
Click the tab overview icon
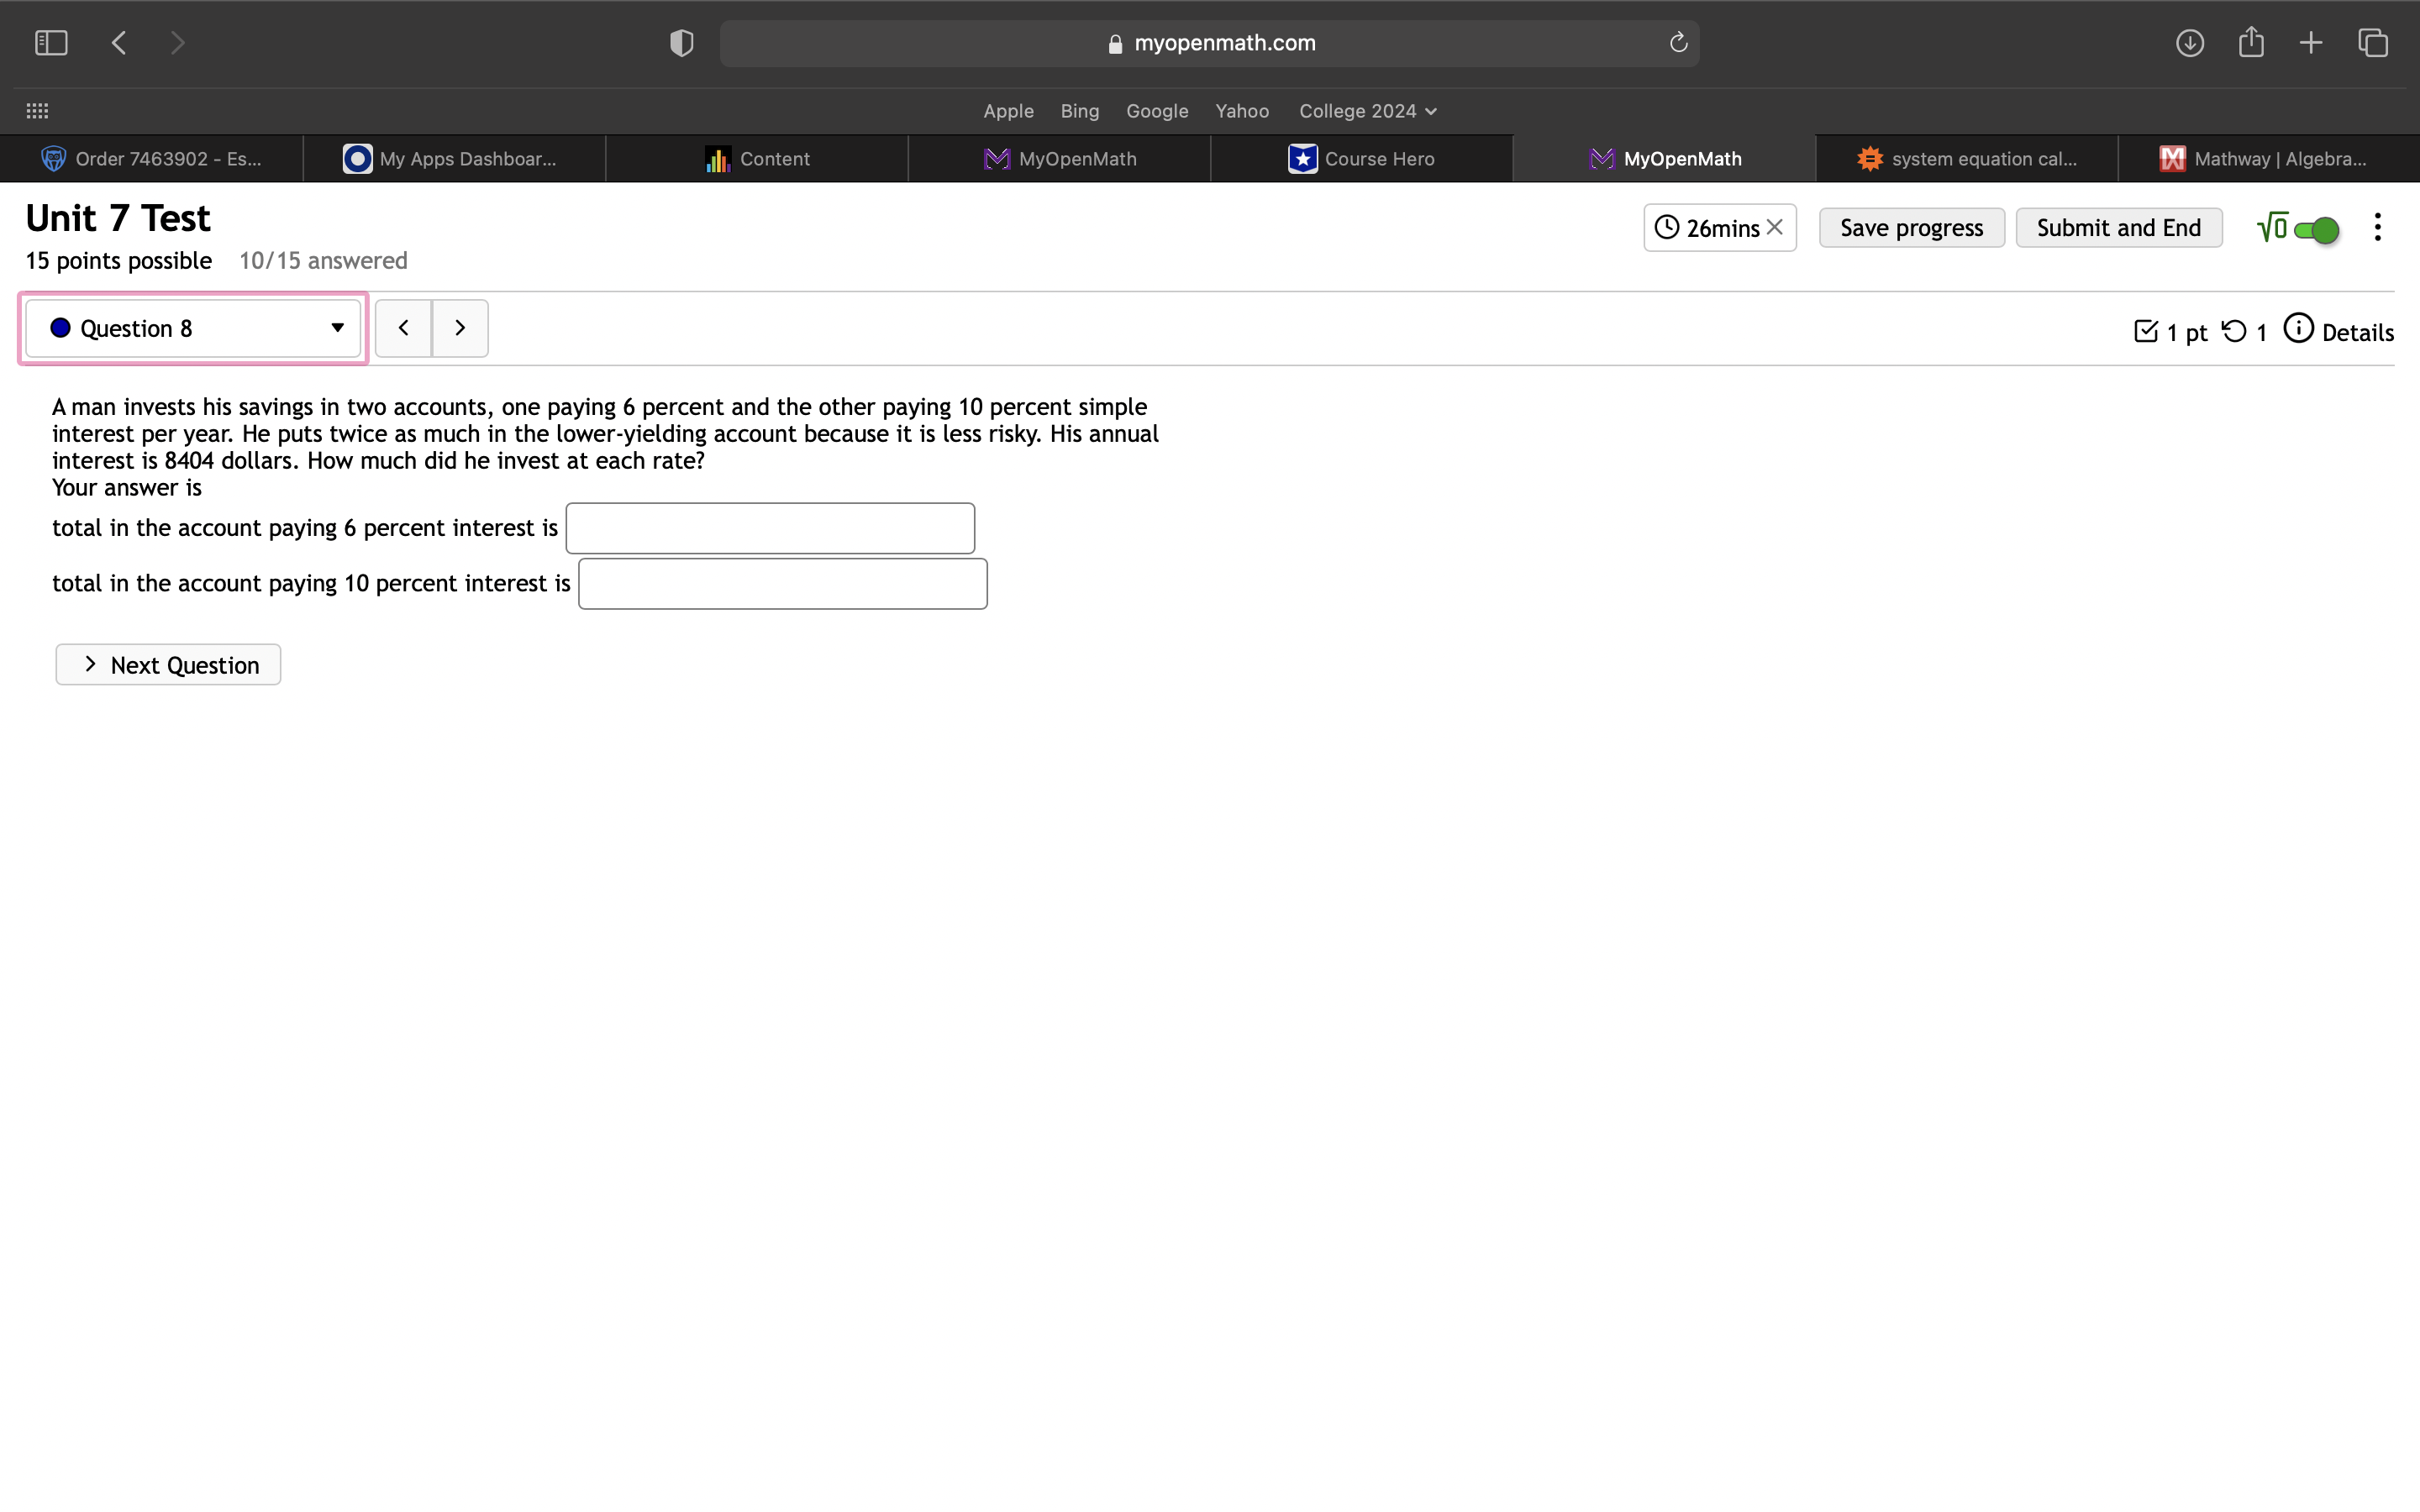point(2372,42)
